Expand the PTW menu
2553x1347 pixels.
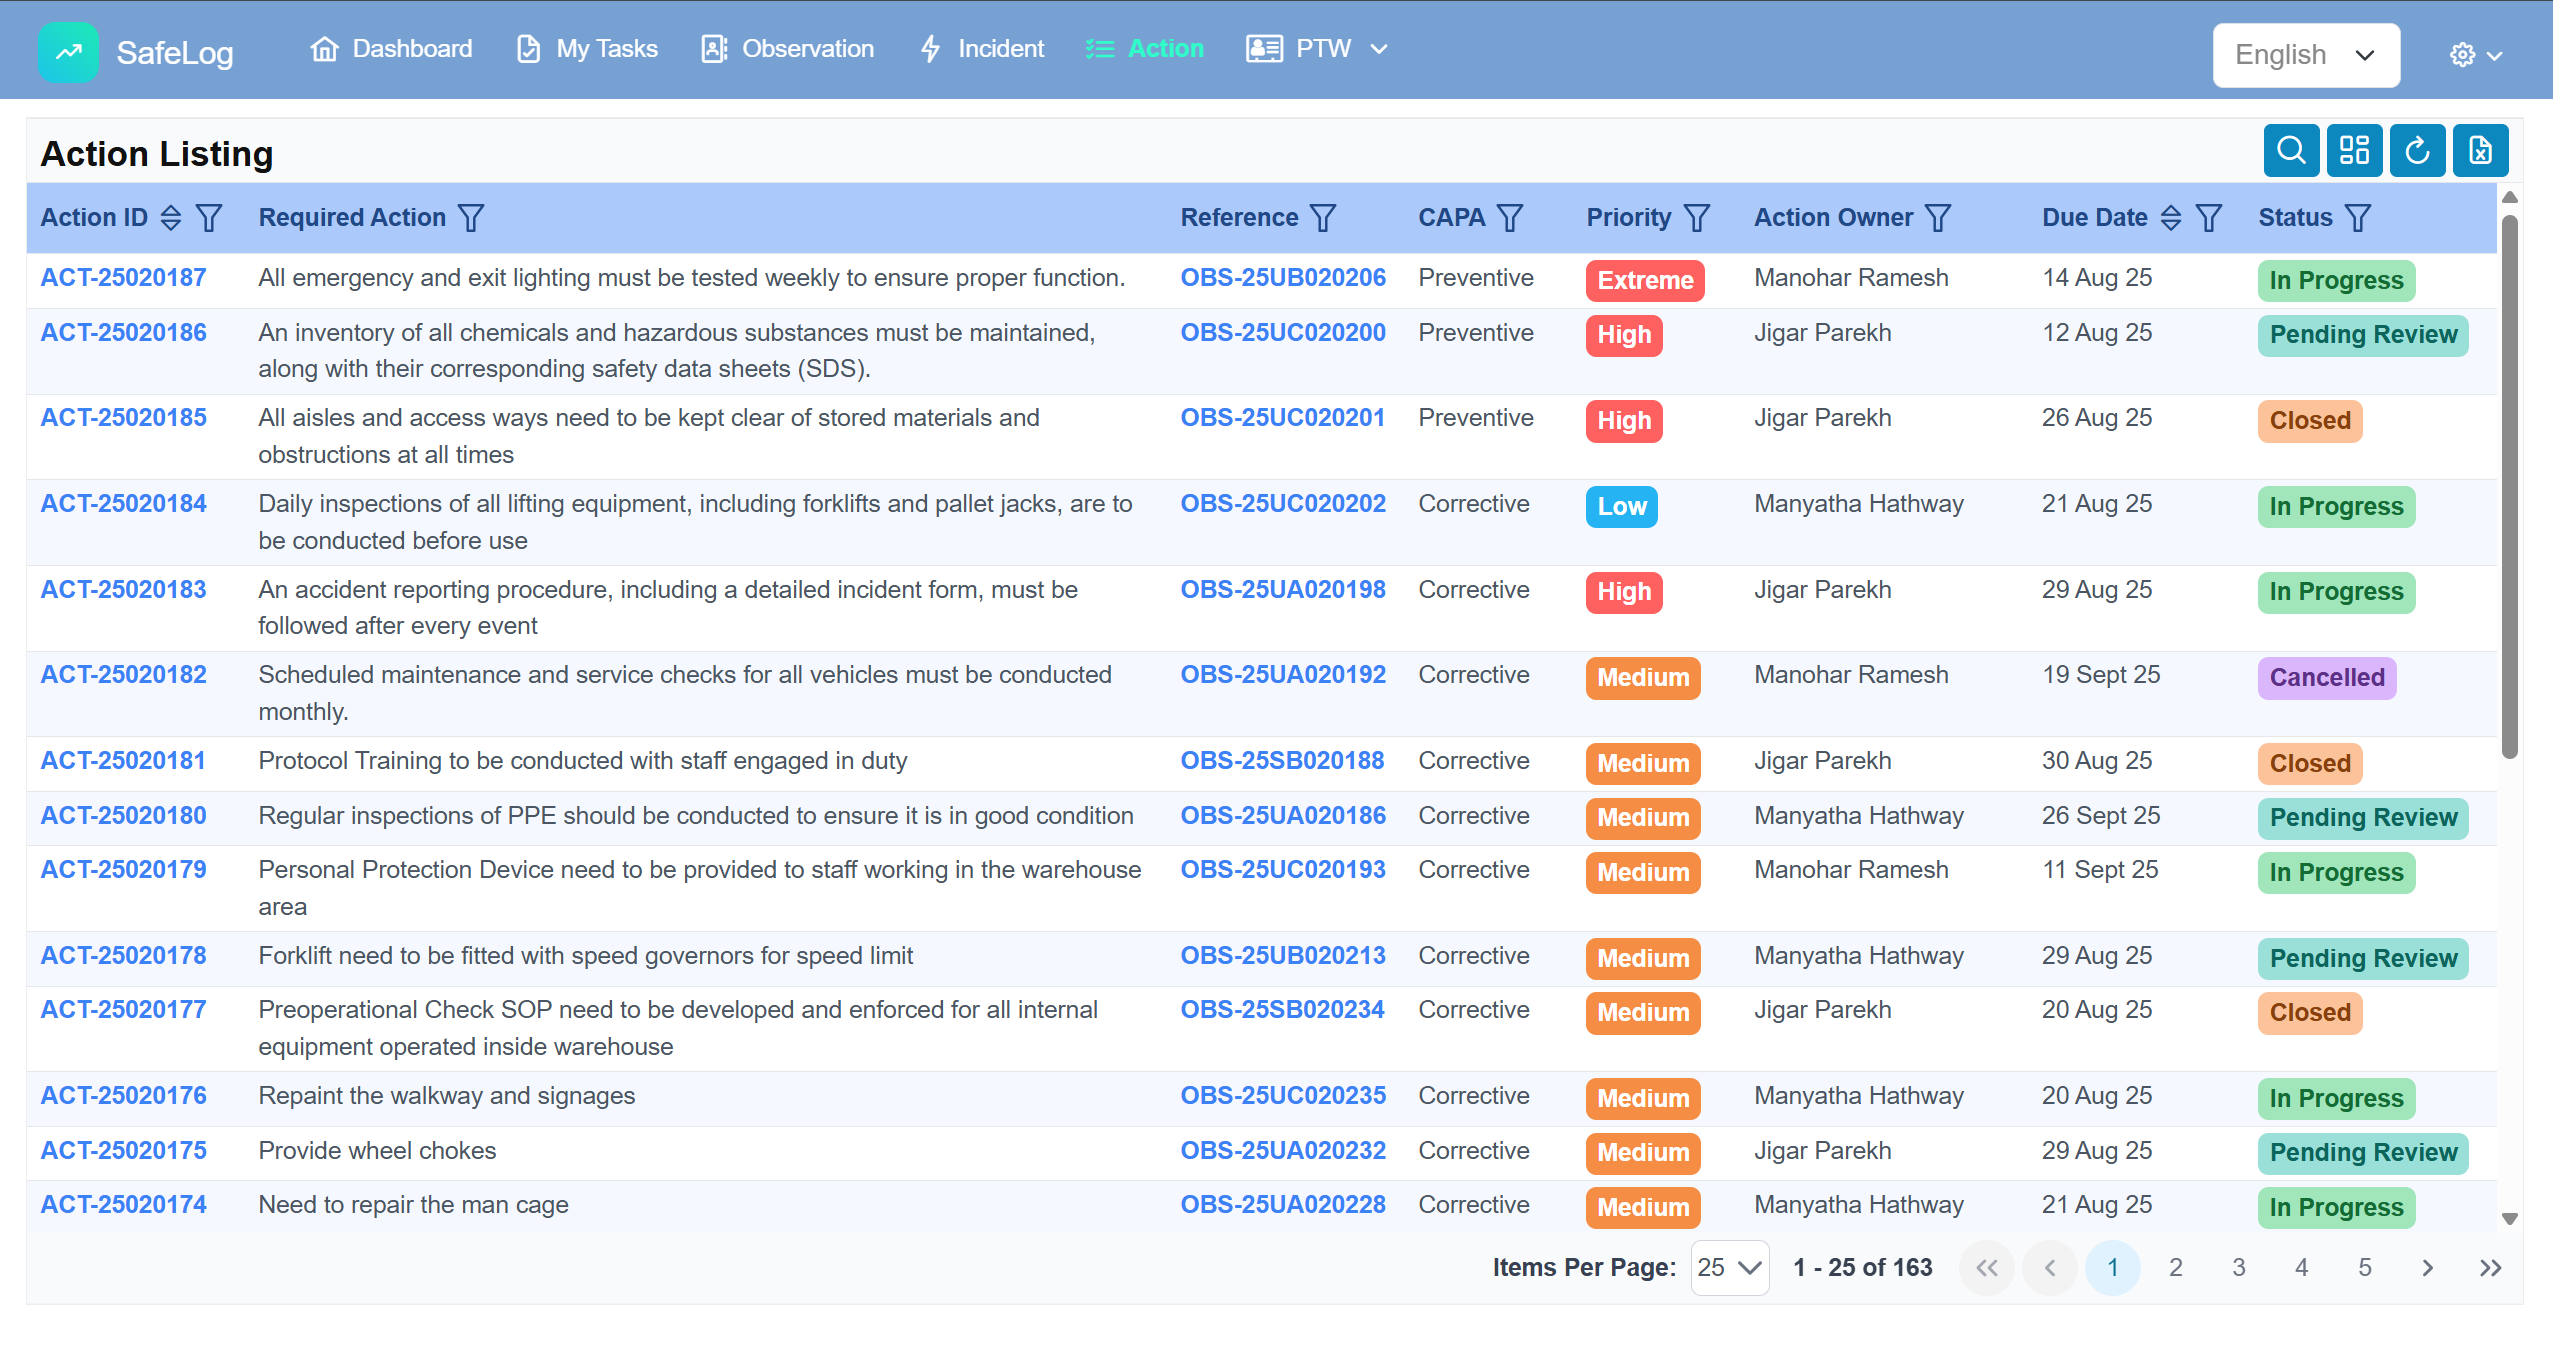(1318, 49)
